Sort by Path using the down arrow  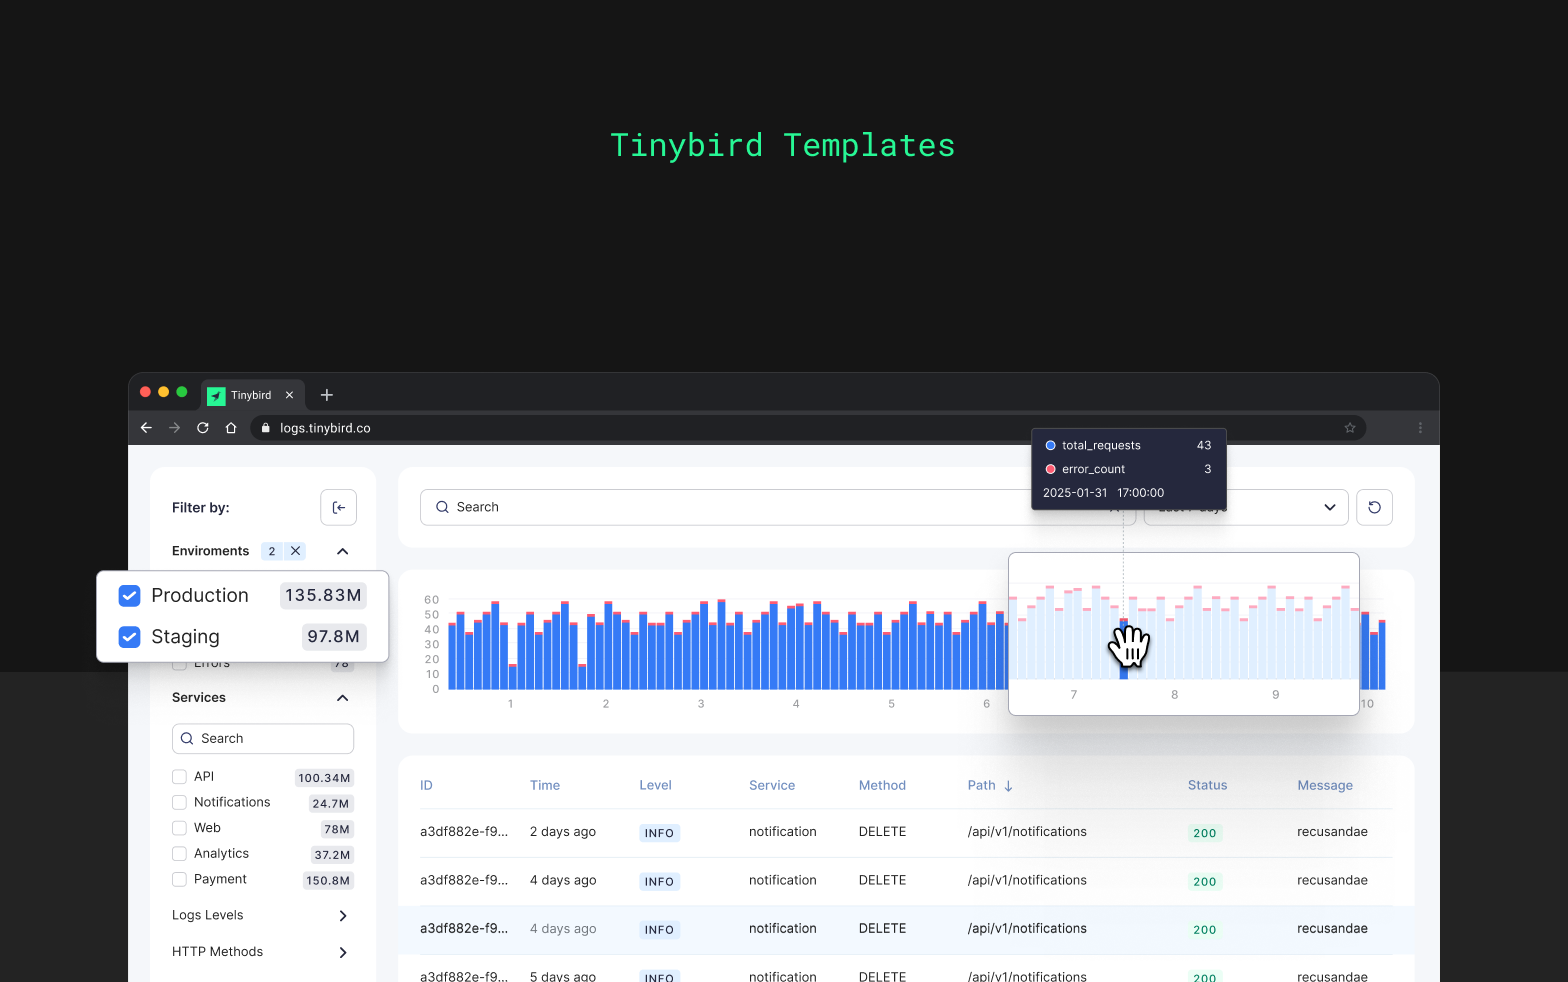click(1008, 786)
